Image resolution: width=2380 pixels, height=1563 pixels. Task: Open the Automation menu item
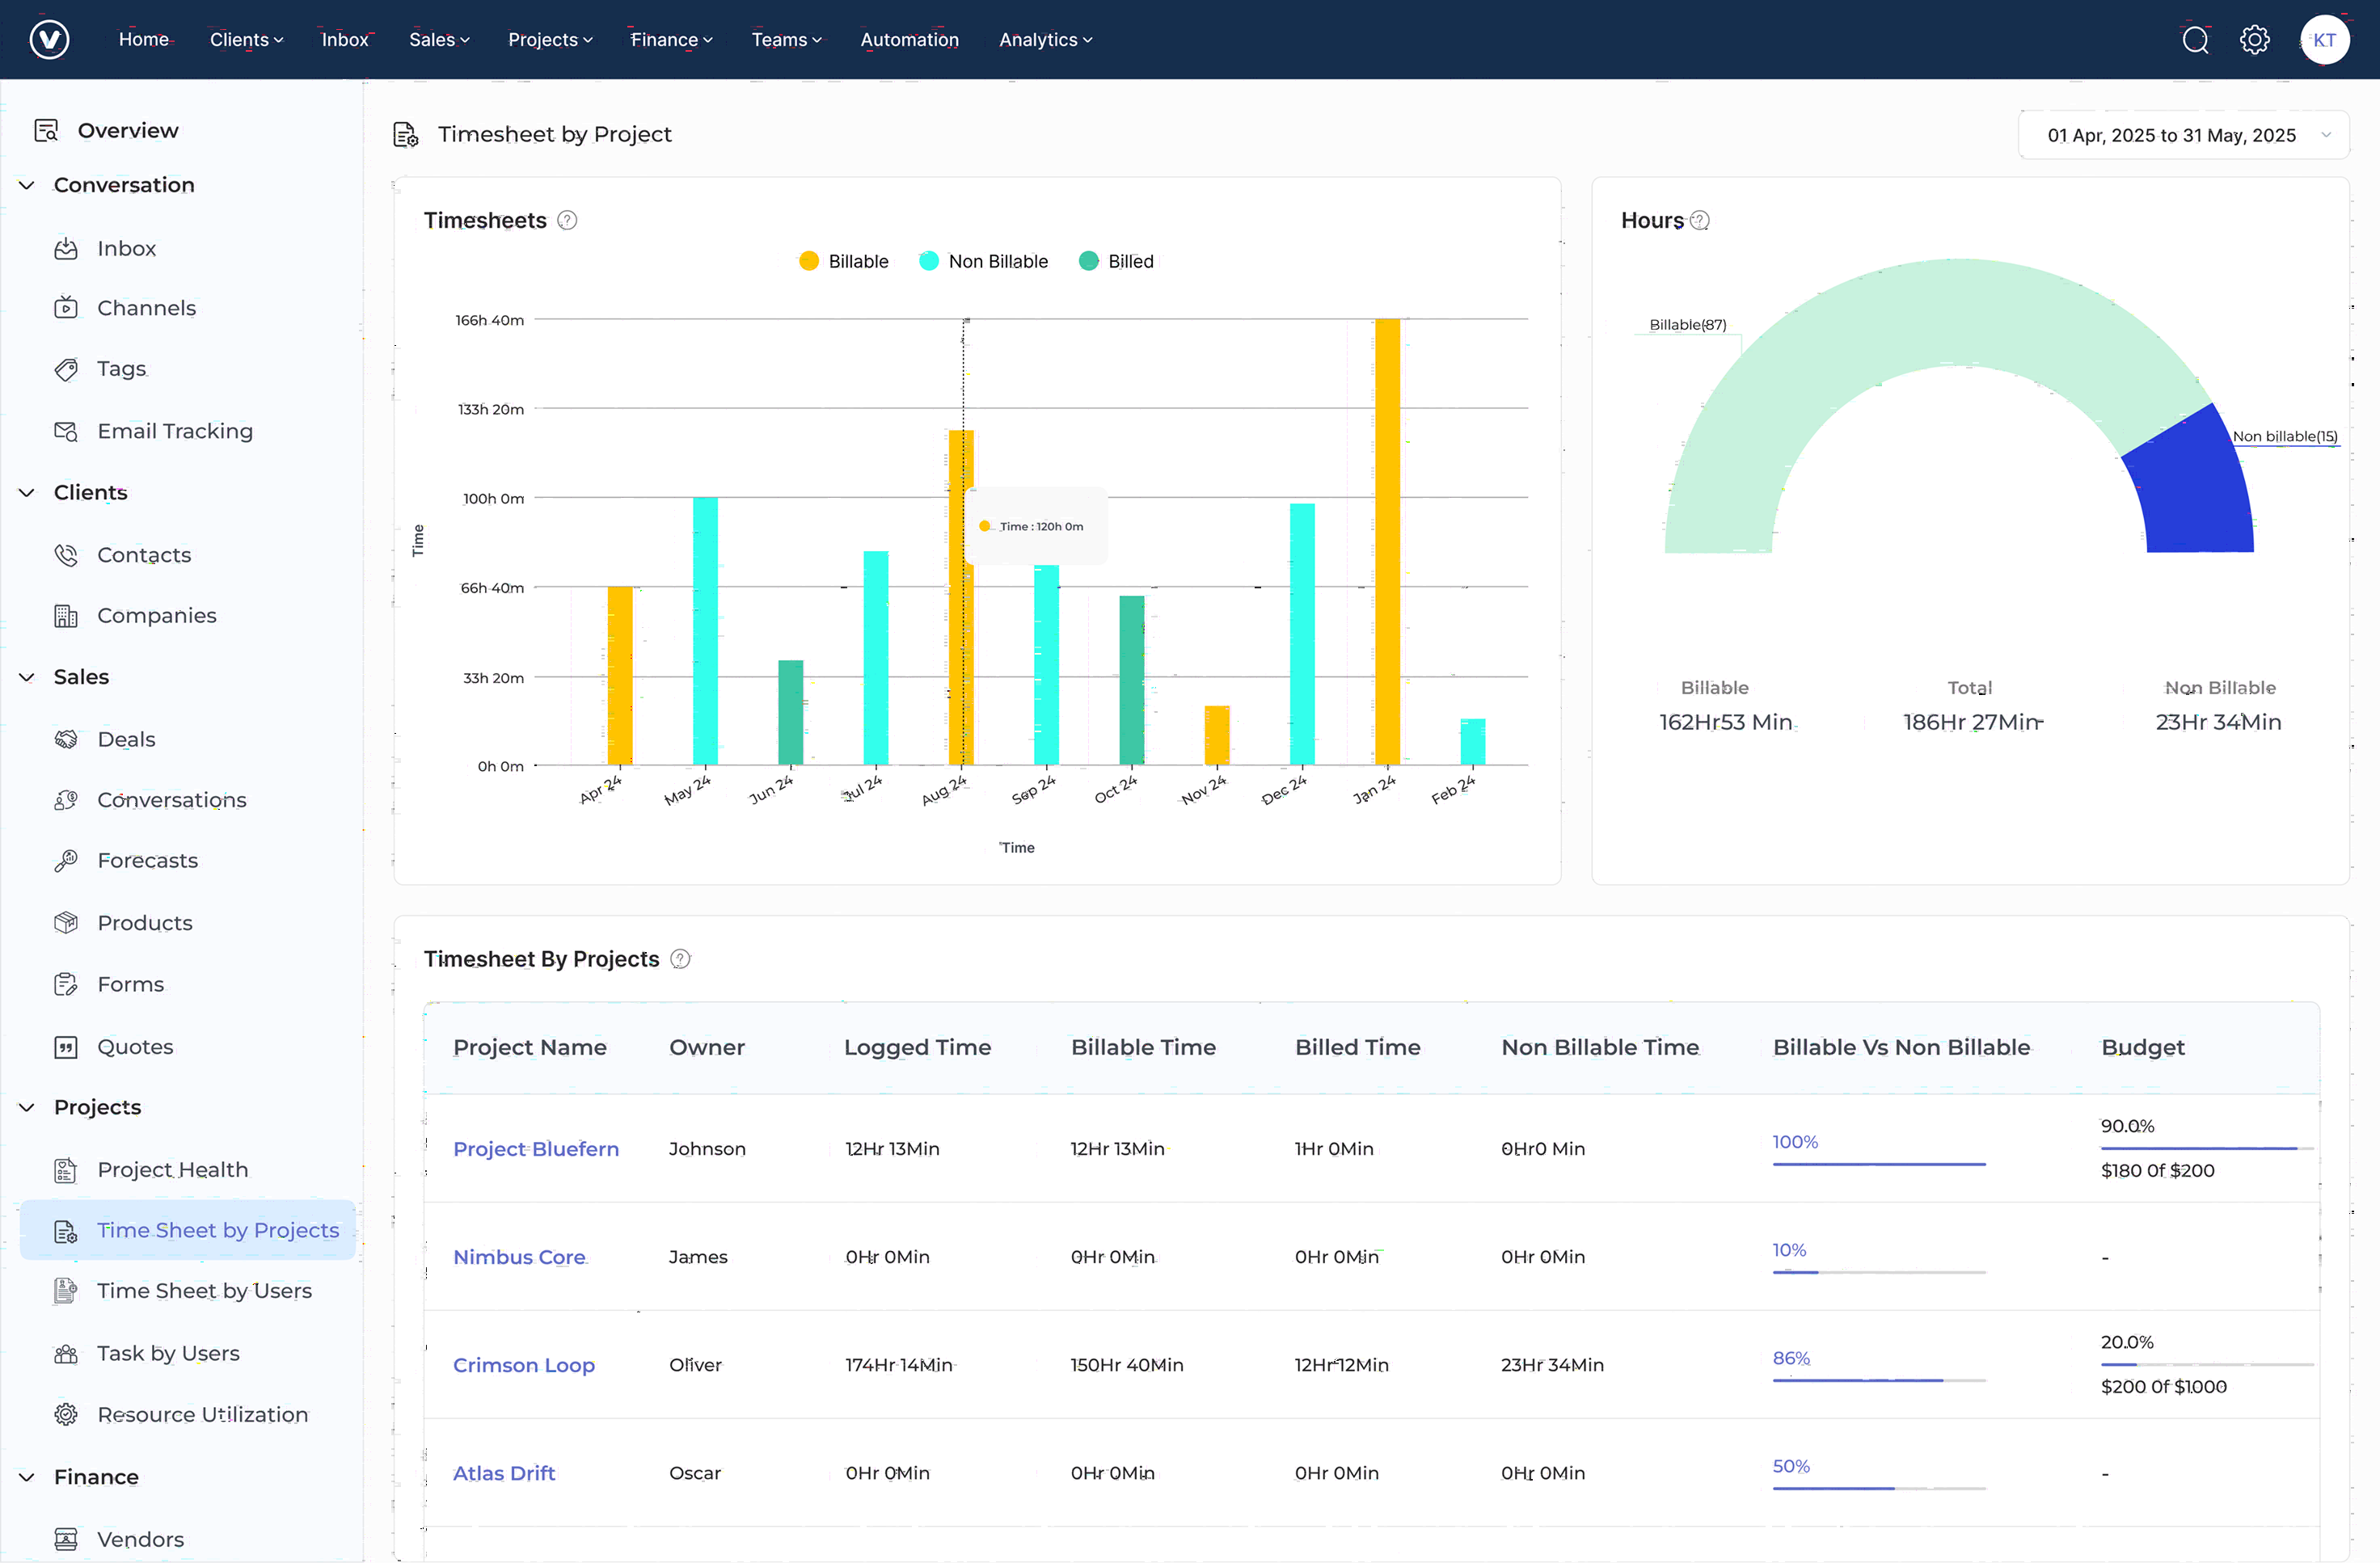(908, 40)
